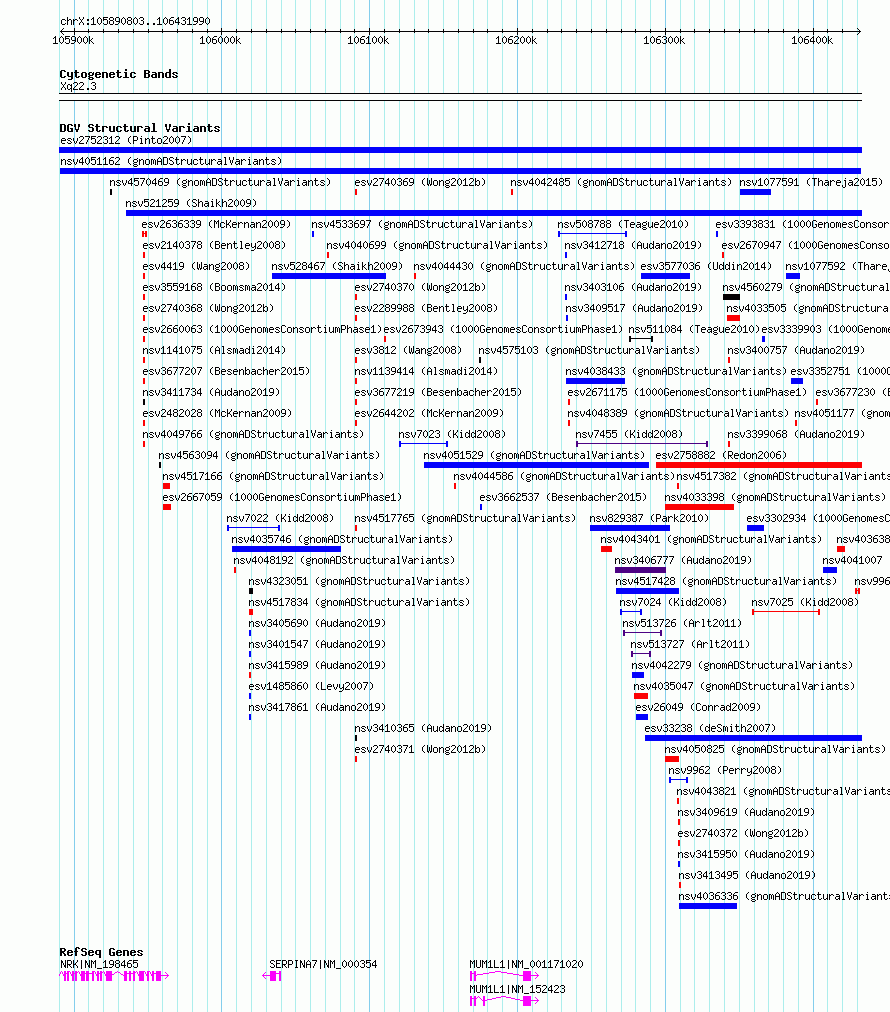Click the nsv4050825 gnomAD label
This screenshot has width=890, height=1012.
click(775, 749)
